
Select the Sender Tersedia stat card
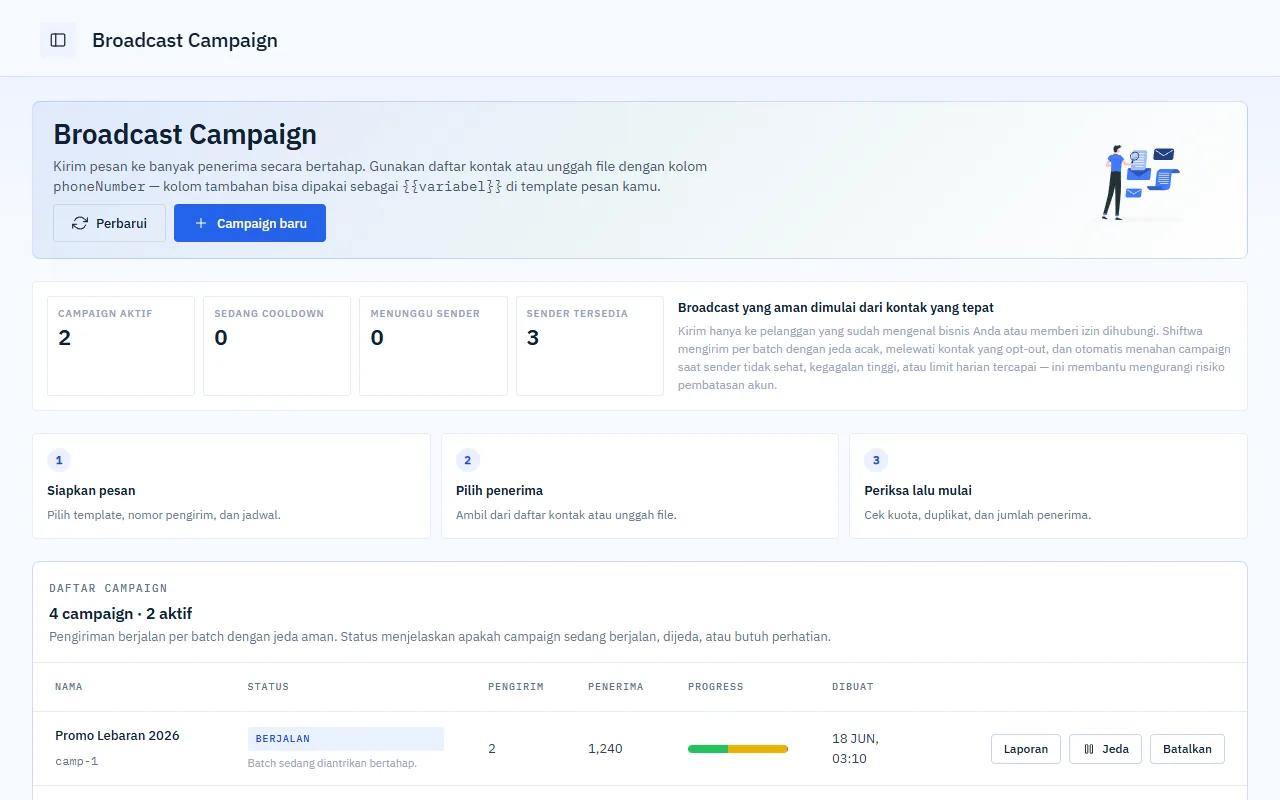590,346
